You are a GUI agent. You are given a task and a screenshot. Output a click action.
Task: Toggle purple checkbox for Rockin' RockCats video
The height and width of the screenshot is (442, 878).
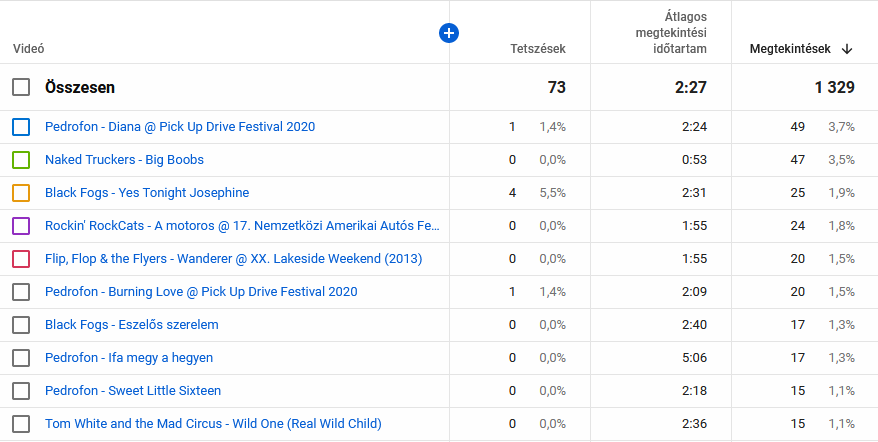pos(21,226)
